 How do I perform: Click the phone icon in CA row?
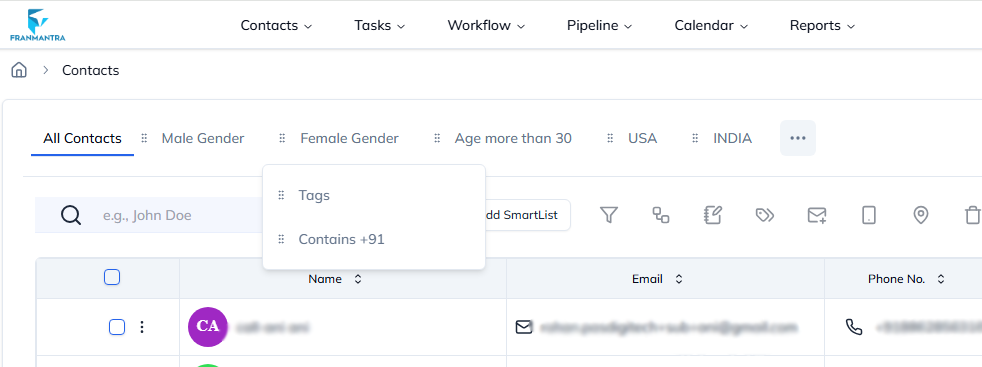pyautogui.click(x=854, y=327)
